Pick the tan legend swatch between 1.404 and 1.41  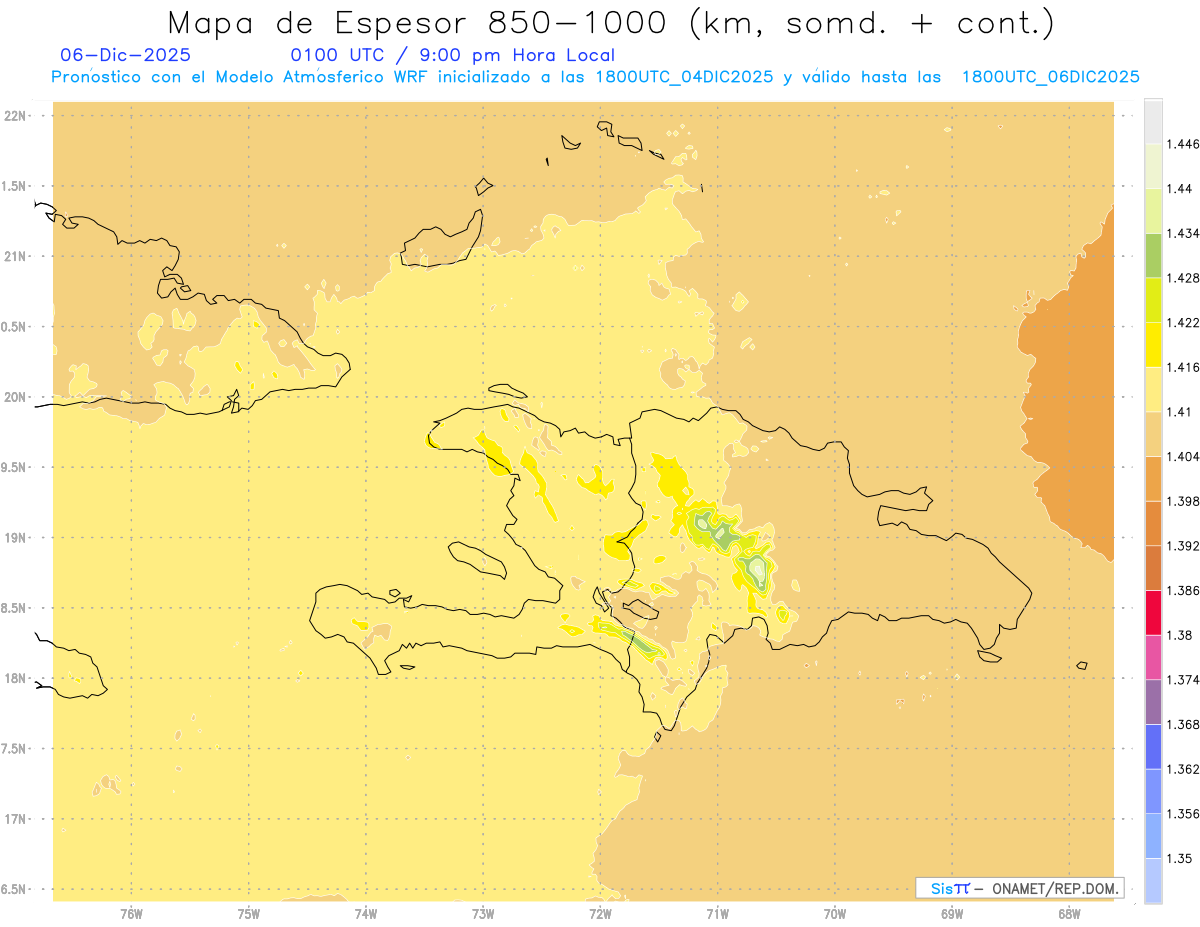1153,434
